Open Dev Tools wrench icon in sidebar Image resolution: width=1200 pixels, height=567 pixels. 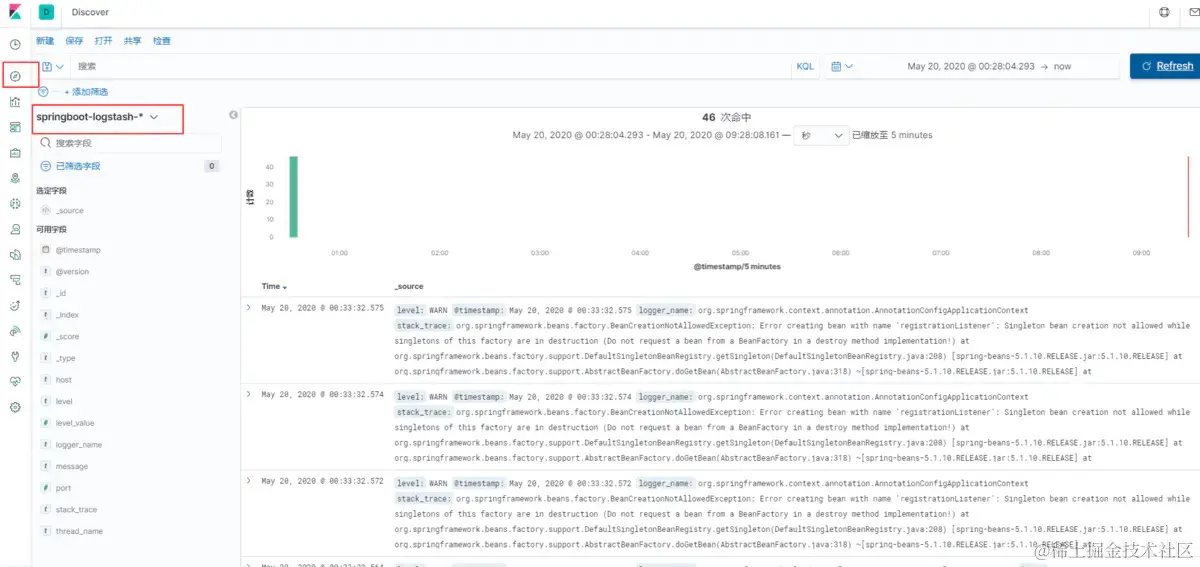[x=15, y=356]
